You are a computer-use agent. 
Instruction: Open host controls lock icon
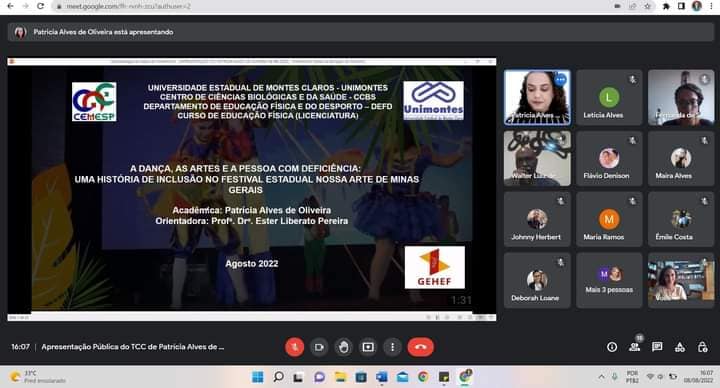click(x=702, y=347)
